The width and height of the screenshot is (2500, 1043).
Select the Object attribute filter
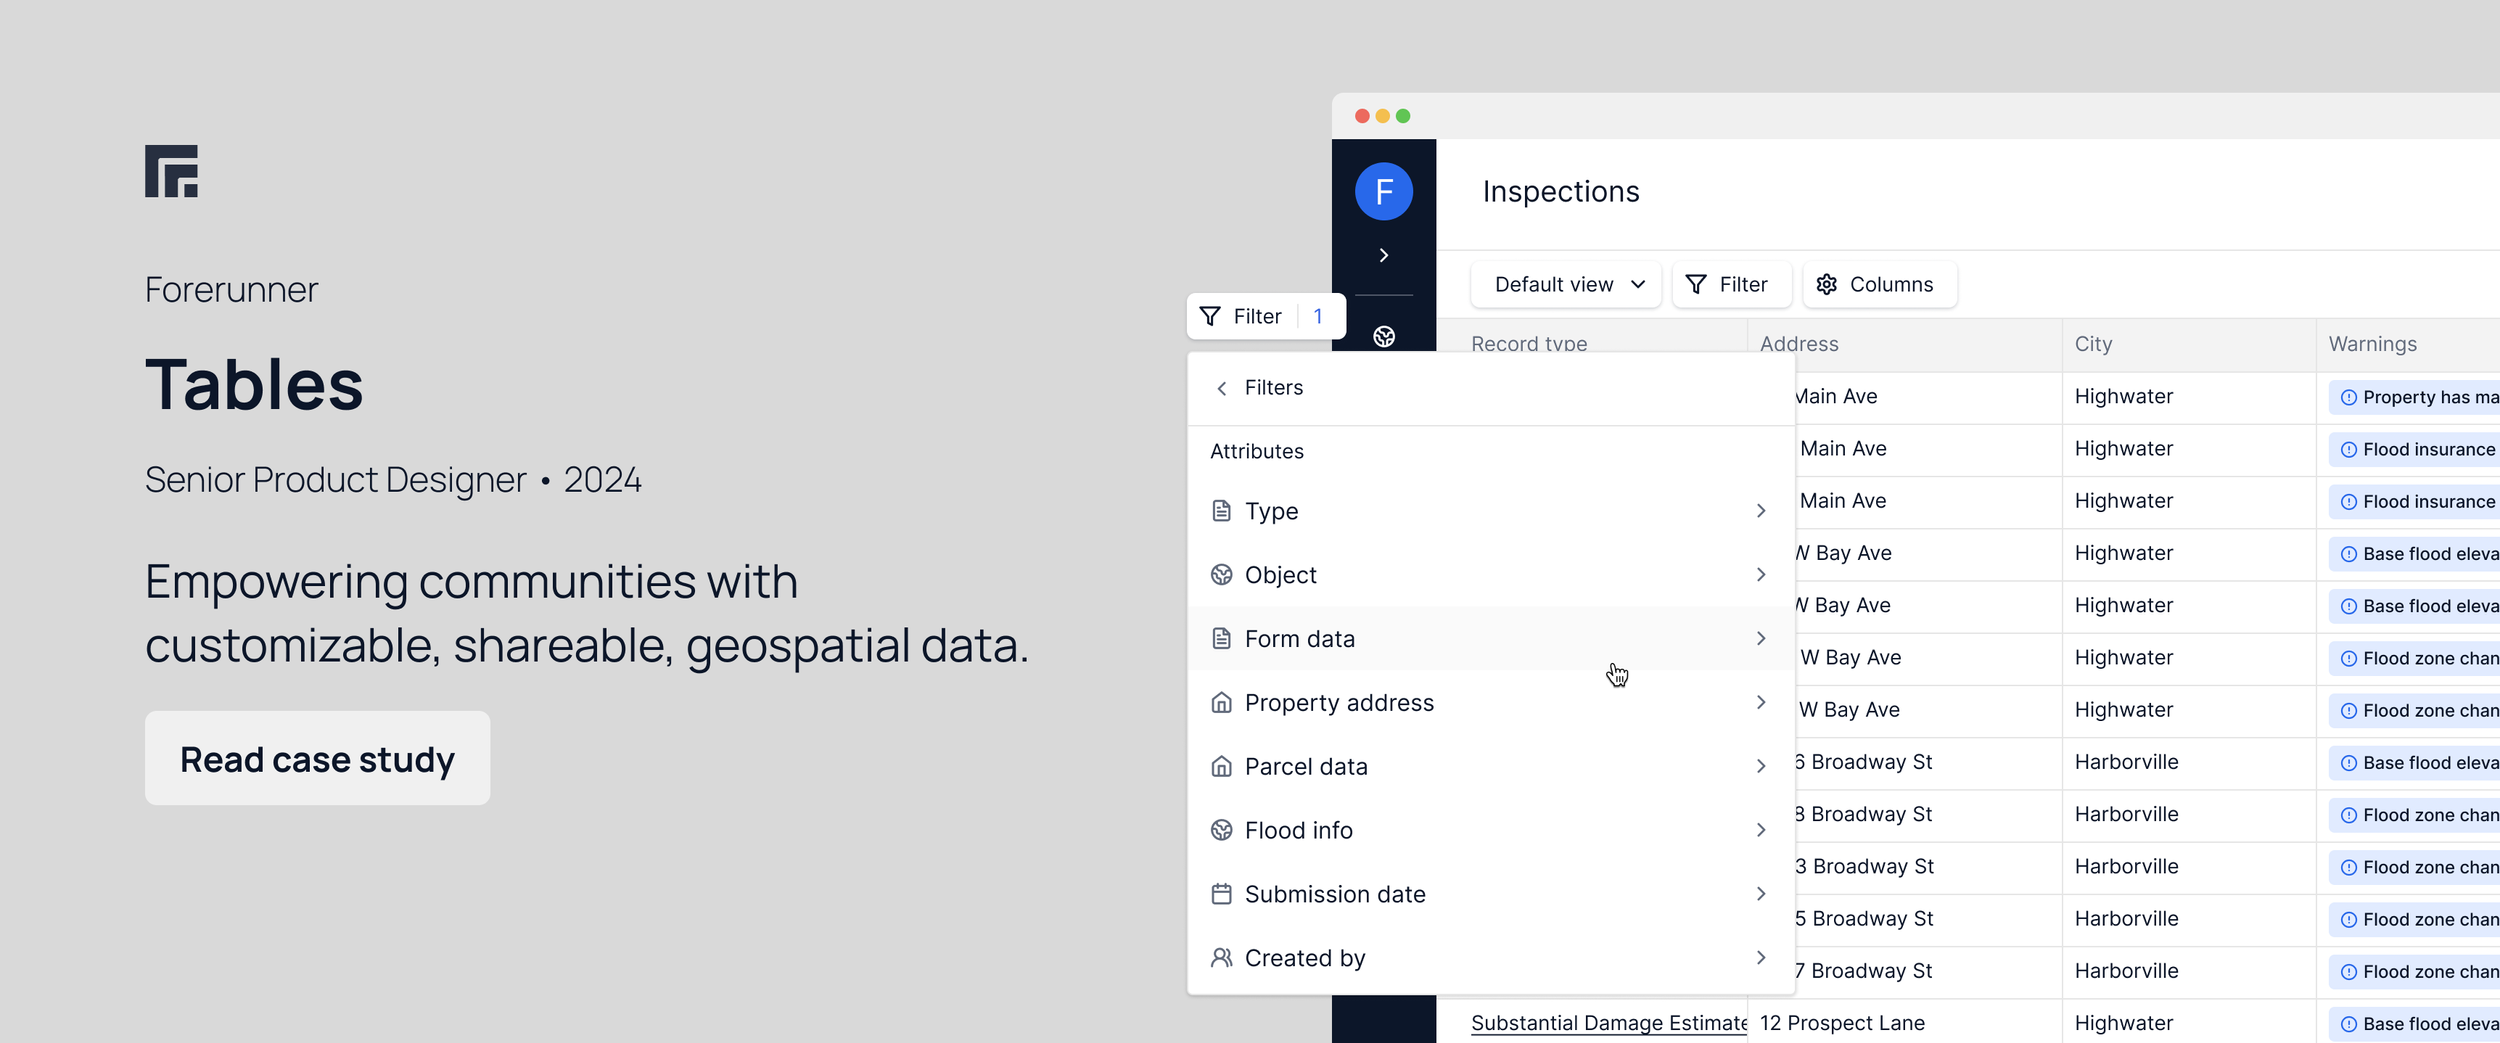coord(1490,575)
